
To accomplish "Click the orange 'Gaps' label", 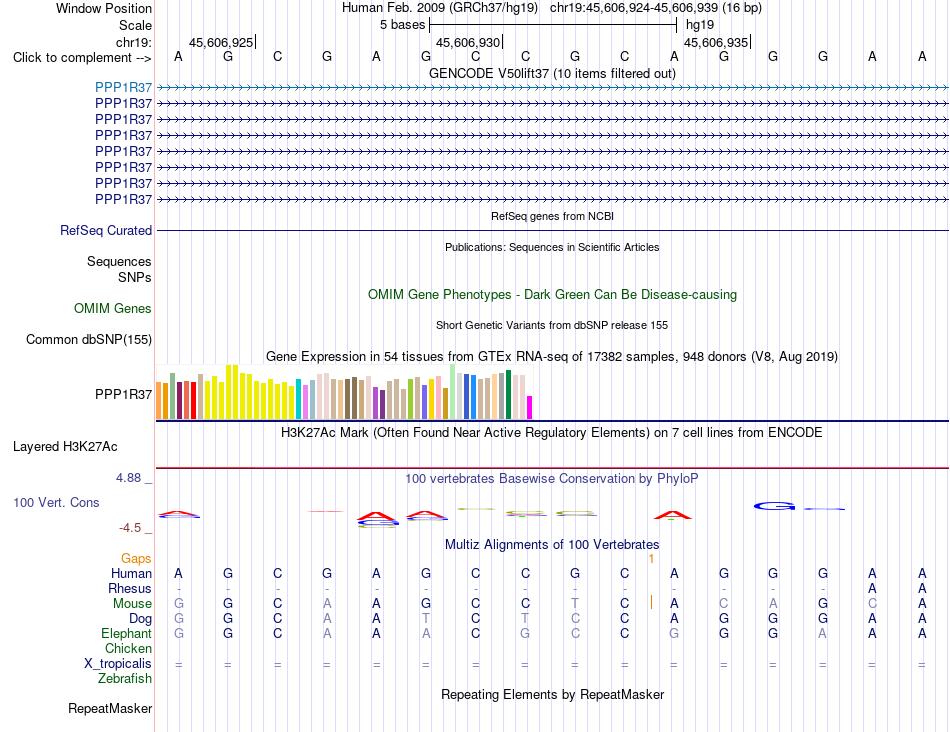I will pyautogui.click(x=136, y=558).
